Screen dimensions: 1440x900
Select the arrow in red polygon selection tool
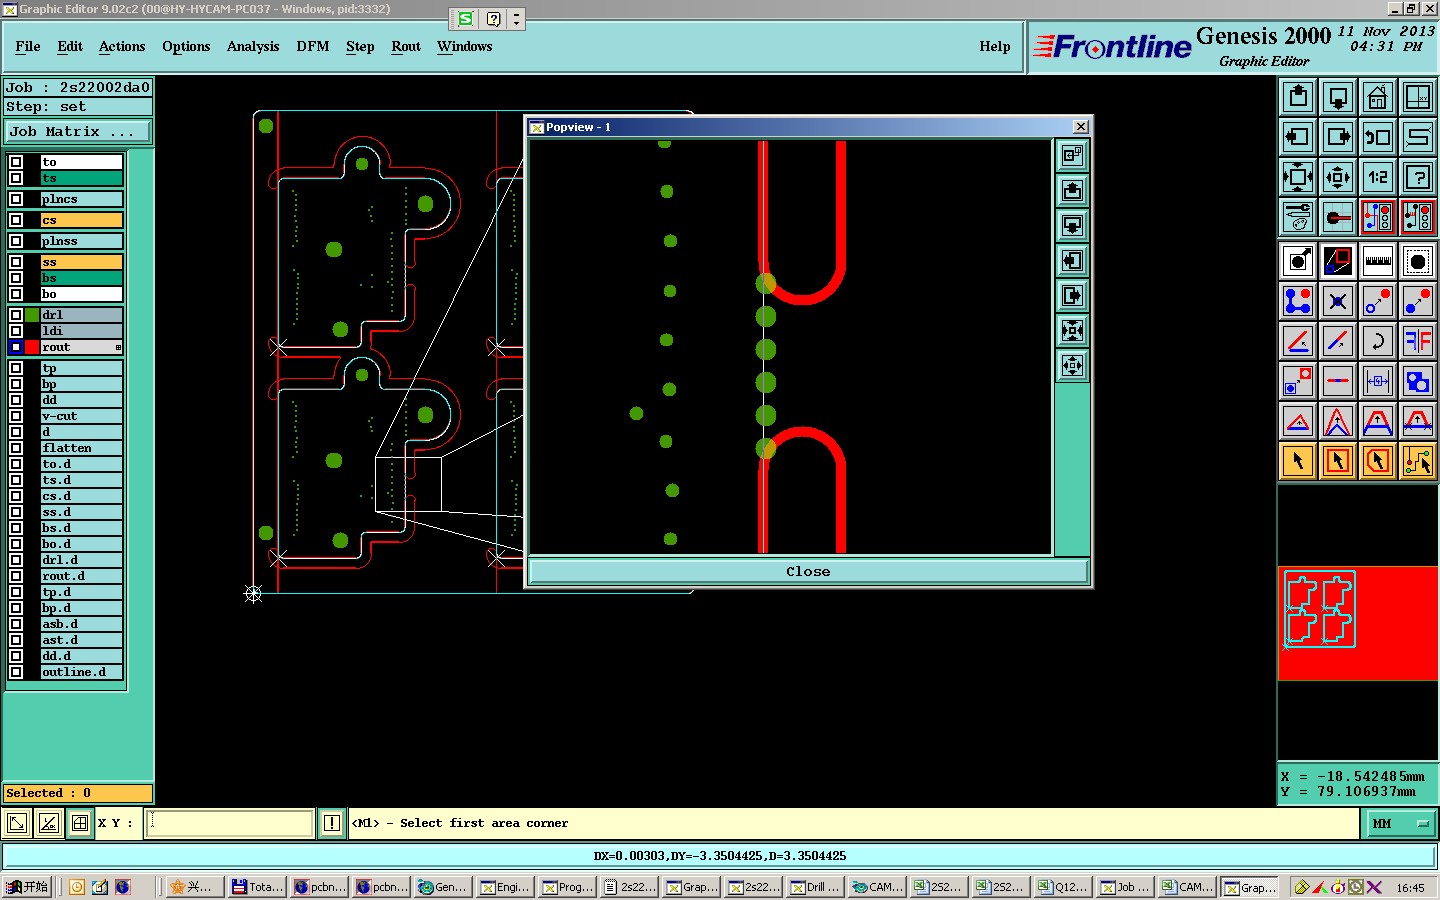tap(1378, 461)
